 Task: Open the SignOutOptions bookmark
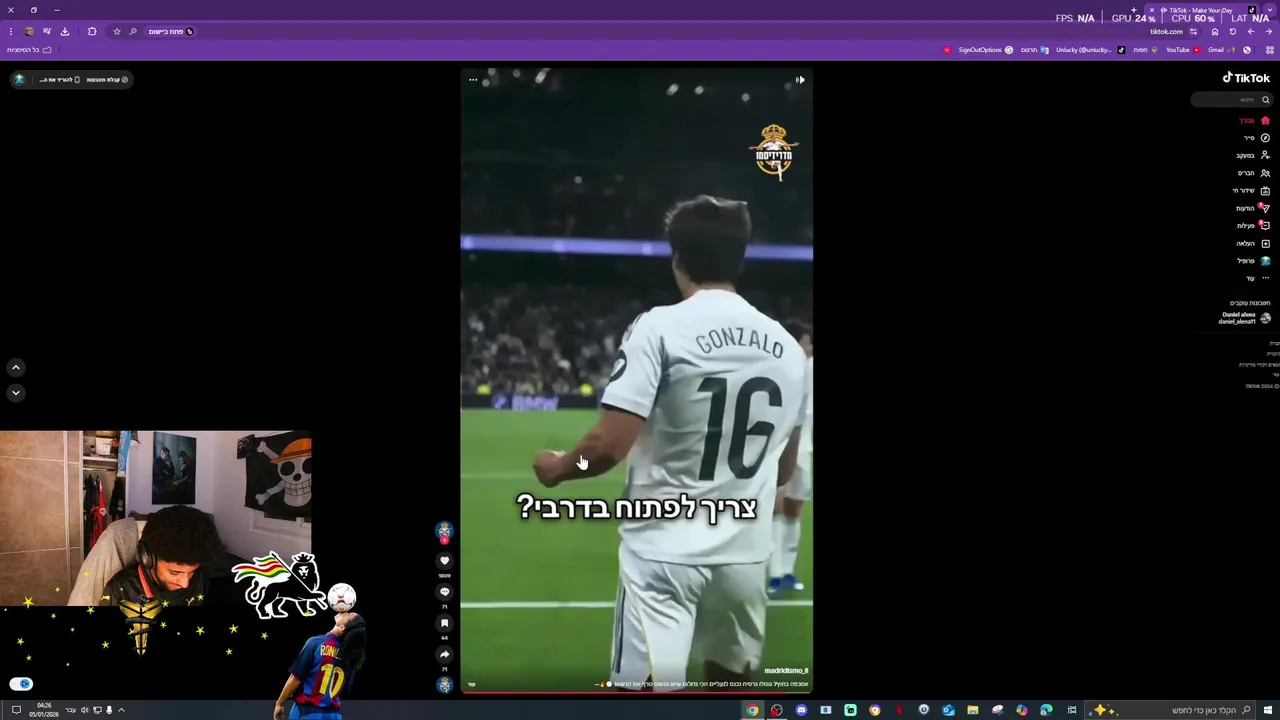tap(985, 50)
